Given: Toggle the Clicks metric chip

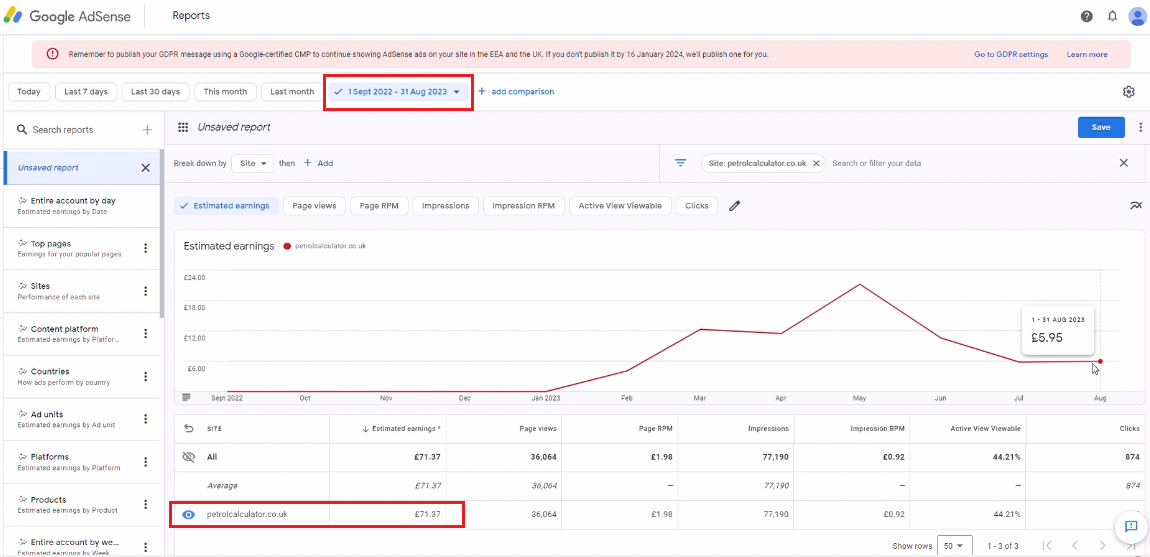Looking at the screenshot, I should [x=697, y=206].
